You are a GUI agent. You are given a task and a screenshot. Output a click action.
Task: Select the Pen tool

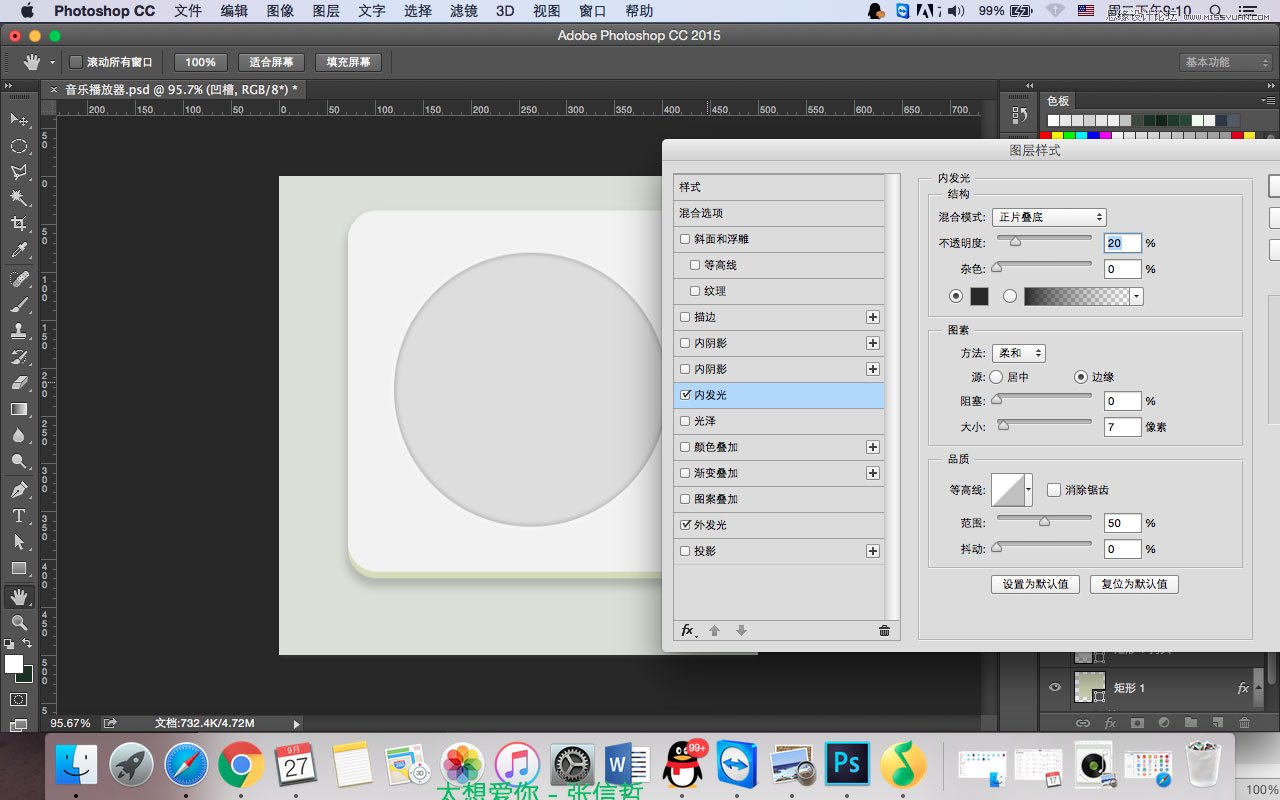19,489
